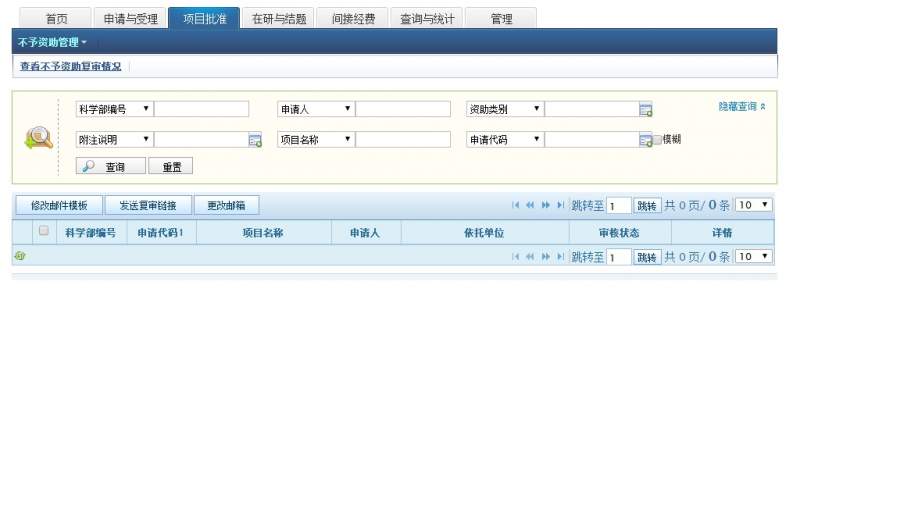Tick the select-all checkbox in table header
This screenshot has width=900, height=506.
click(44, 231)
